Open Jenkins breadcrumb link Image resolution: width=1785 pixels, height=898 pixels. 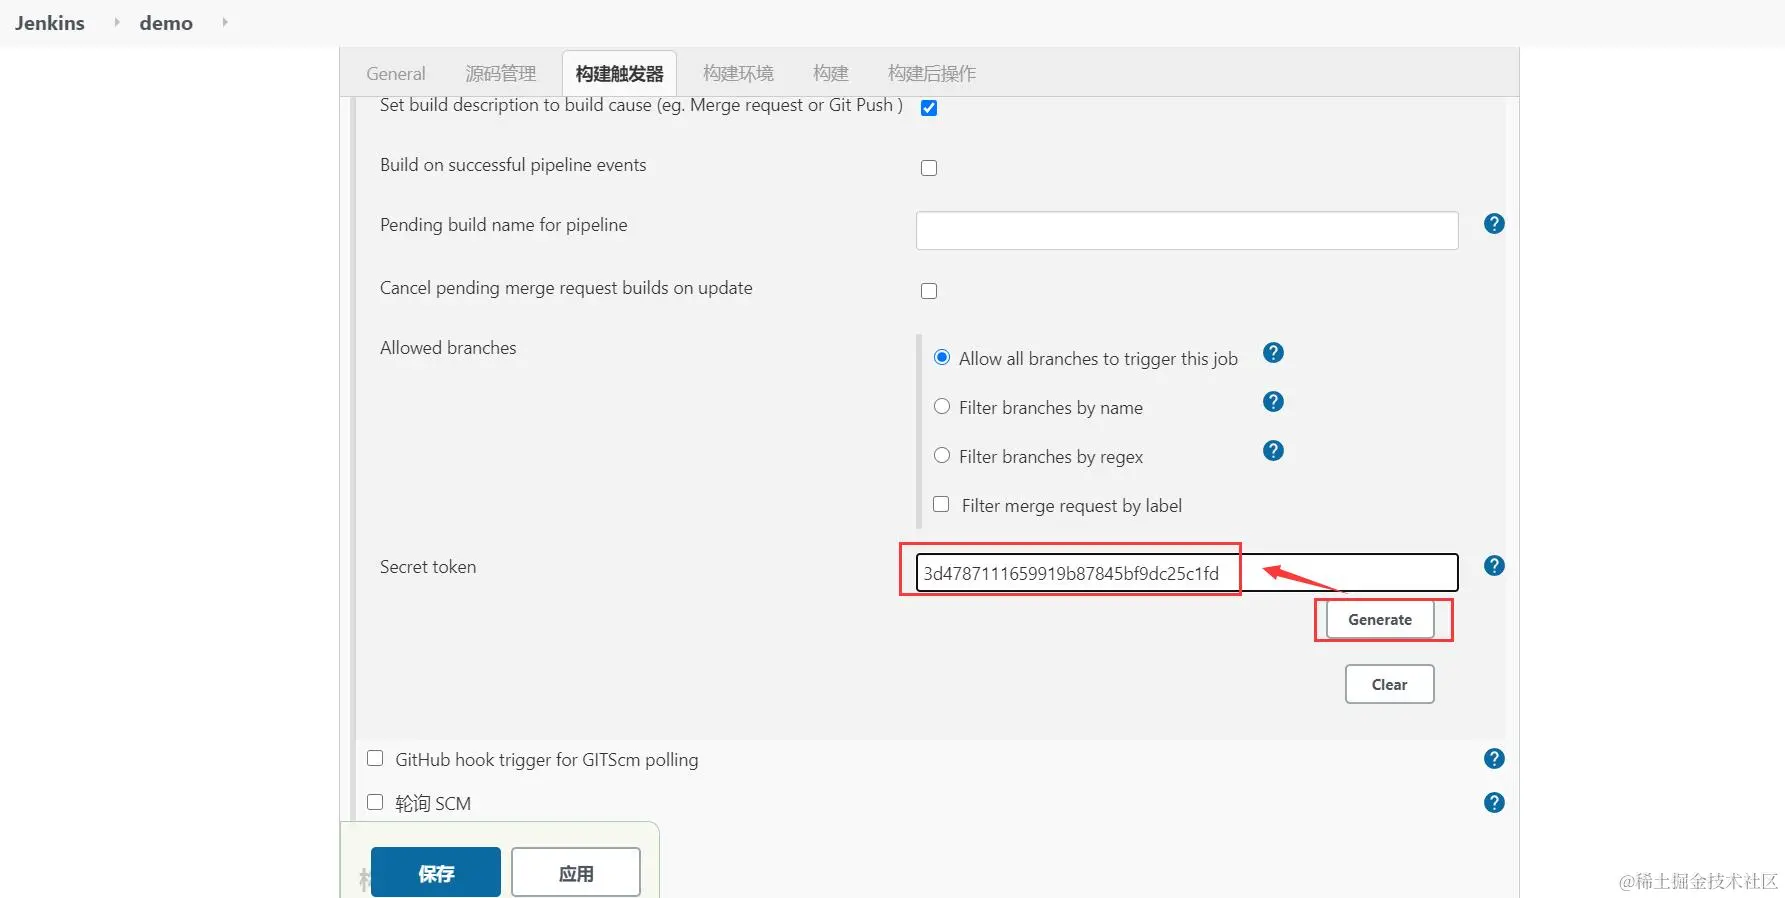(x=50, y=23)
